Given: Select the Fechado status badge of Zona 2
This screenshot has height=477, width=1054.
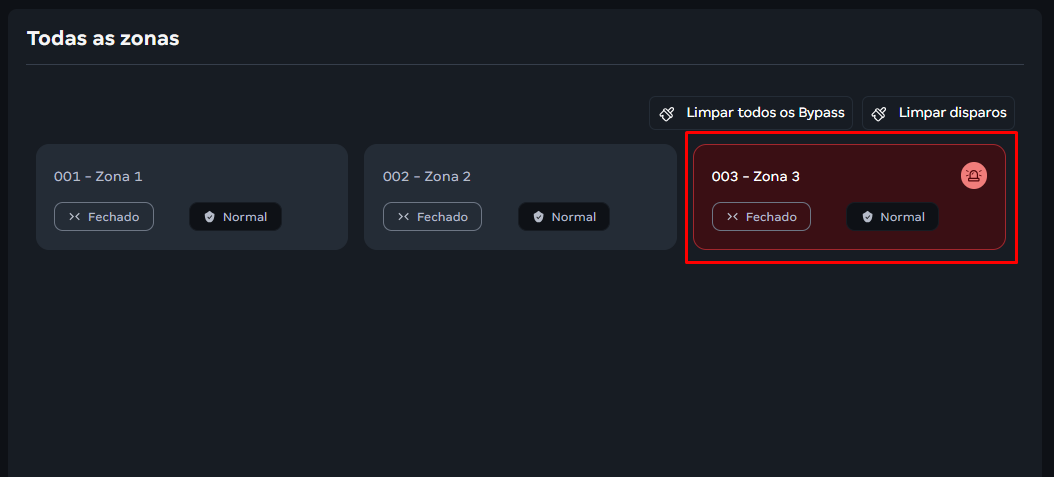Looking at the screenshot, I should click(433, 217).
